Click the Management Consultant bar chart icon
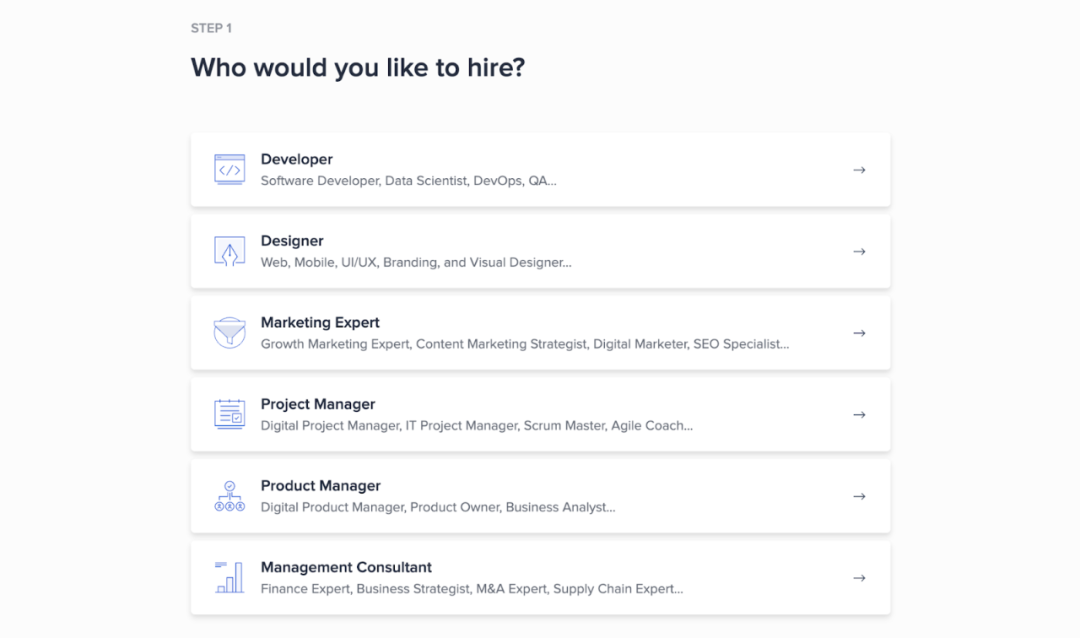1080x638 pixels. 229,577
